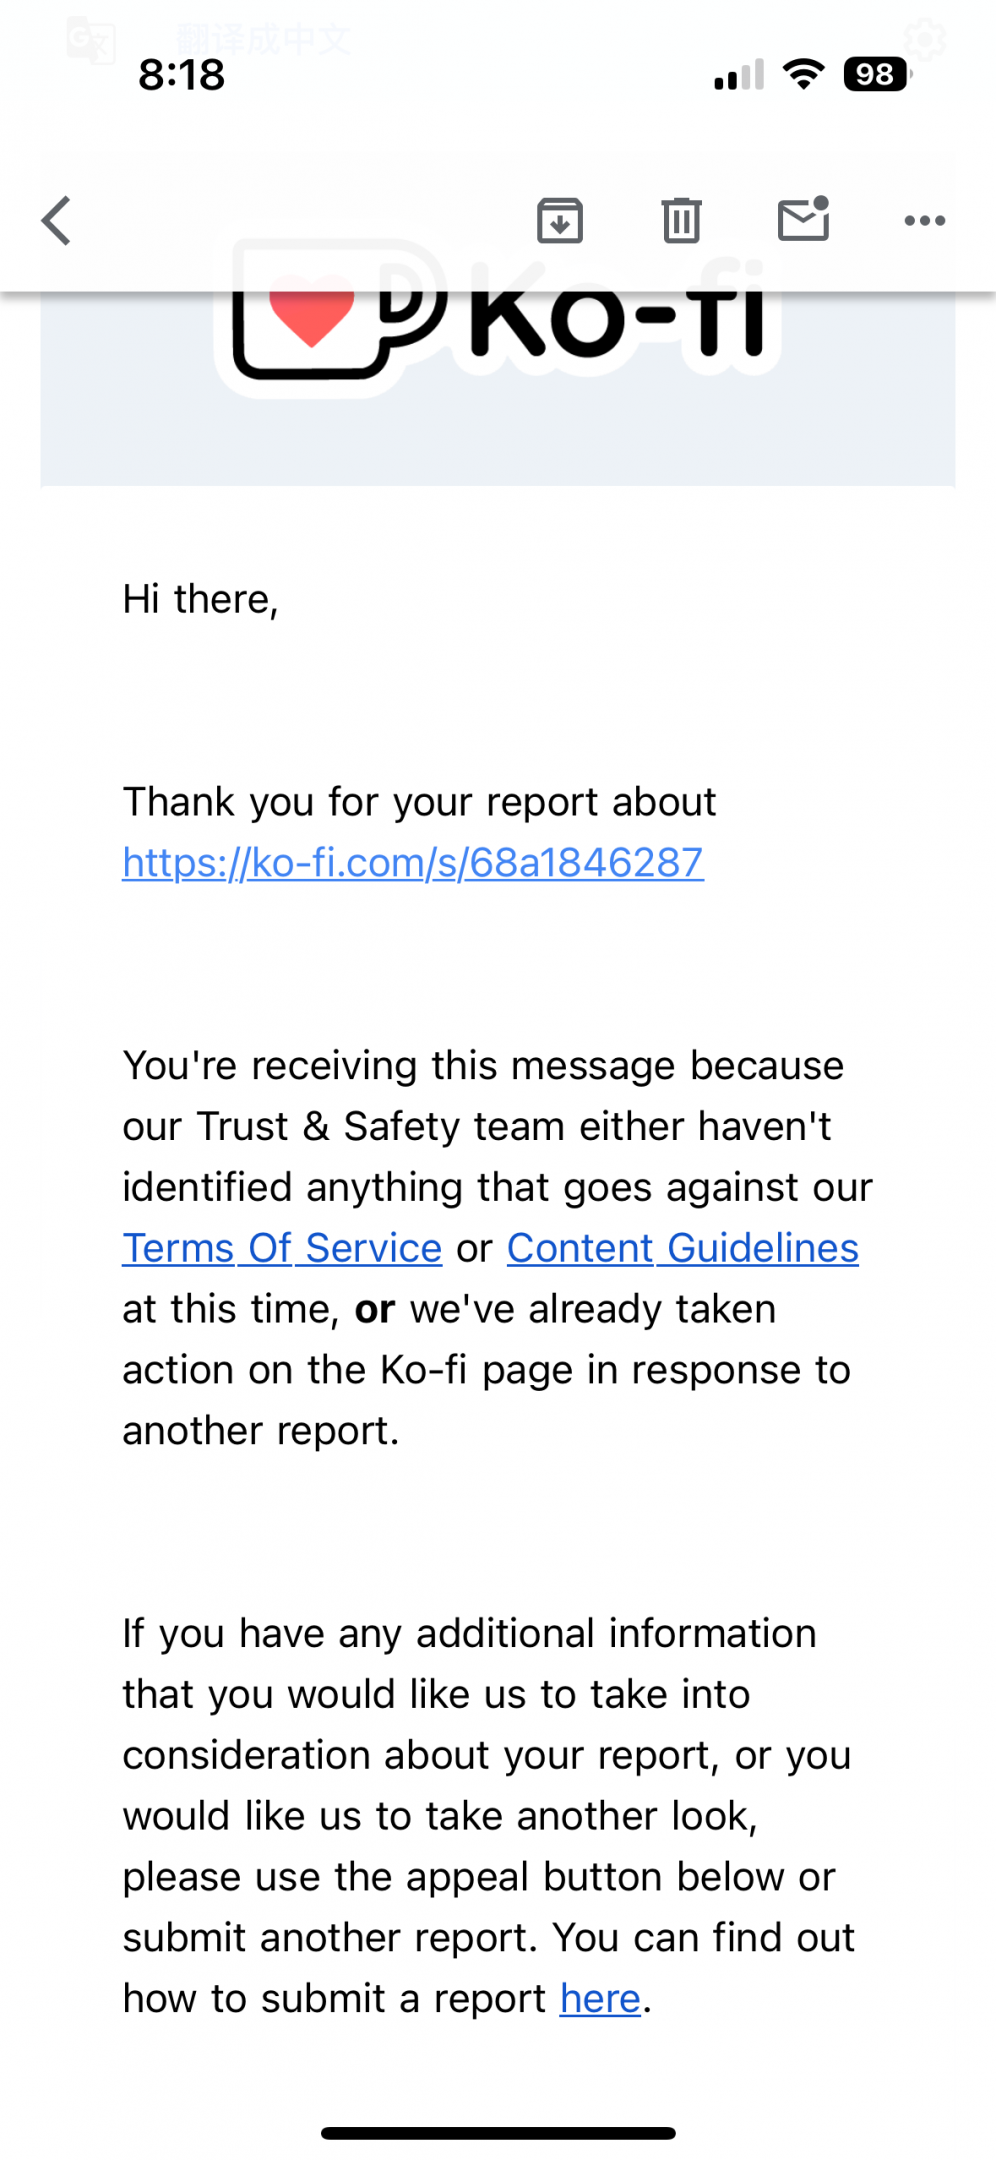Tap the 8:18 clock in status bar
This screenshot has height=2160, width=996.
tap(182, 75)
